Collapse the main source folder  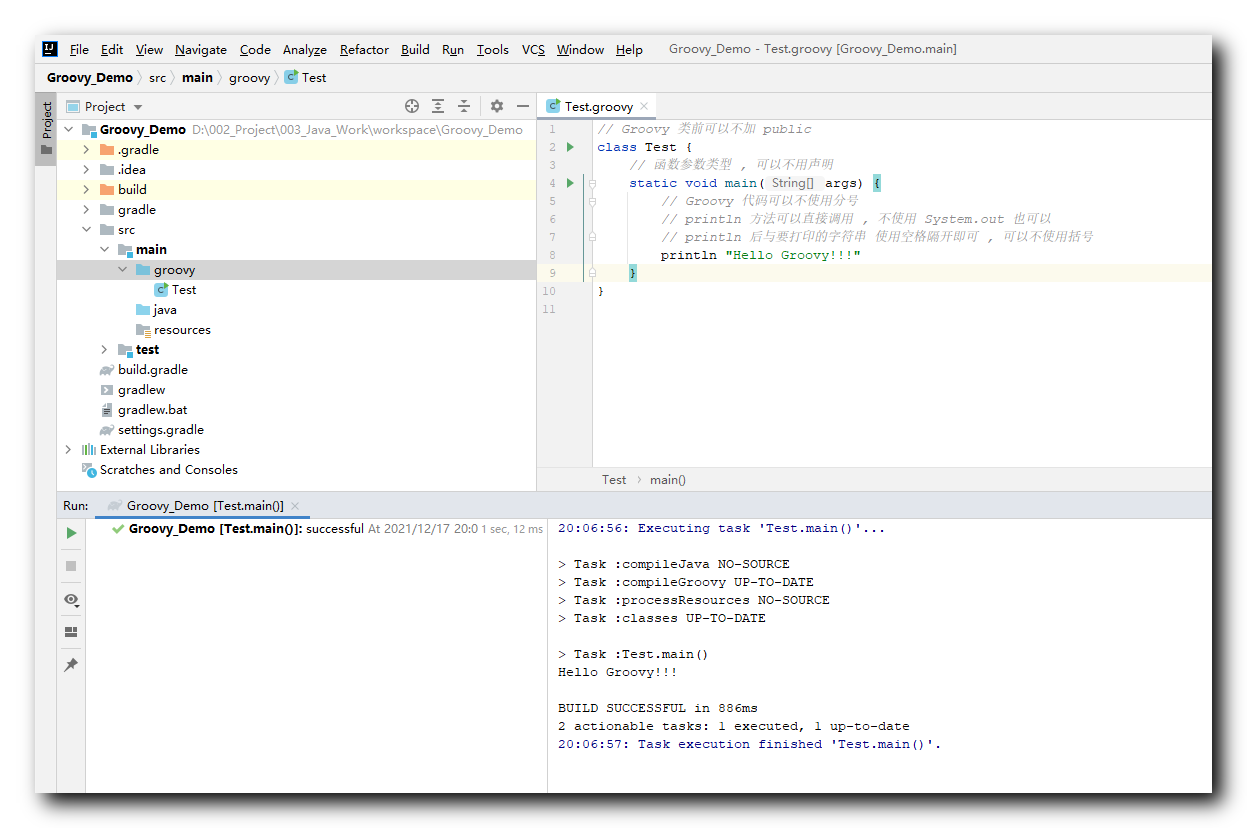[x=104, y=250]
